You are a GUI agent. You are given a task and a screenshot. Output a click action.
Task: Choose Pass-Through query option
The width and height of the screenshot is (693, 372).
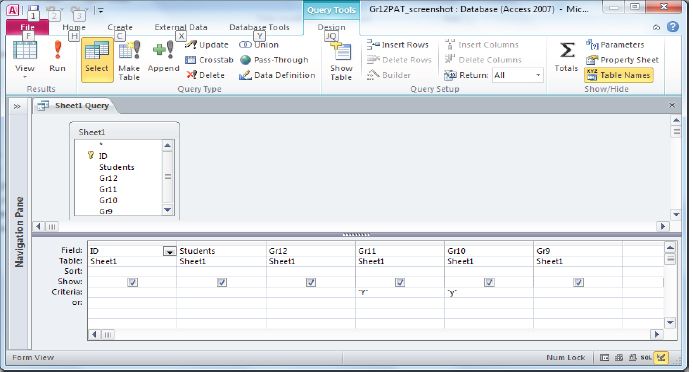point(274,60)
